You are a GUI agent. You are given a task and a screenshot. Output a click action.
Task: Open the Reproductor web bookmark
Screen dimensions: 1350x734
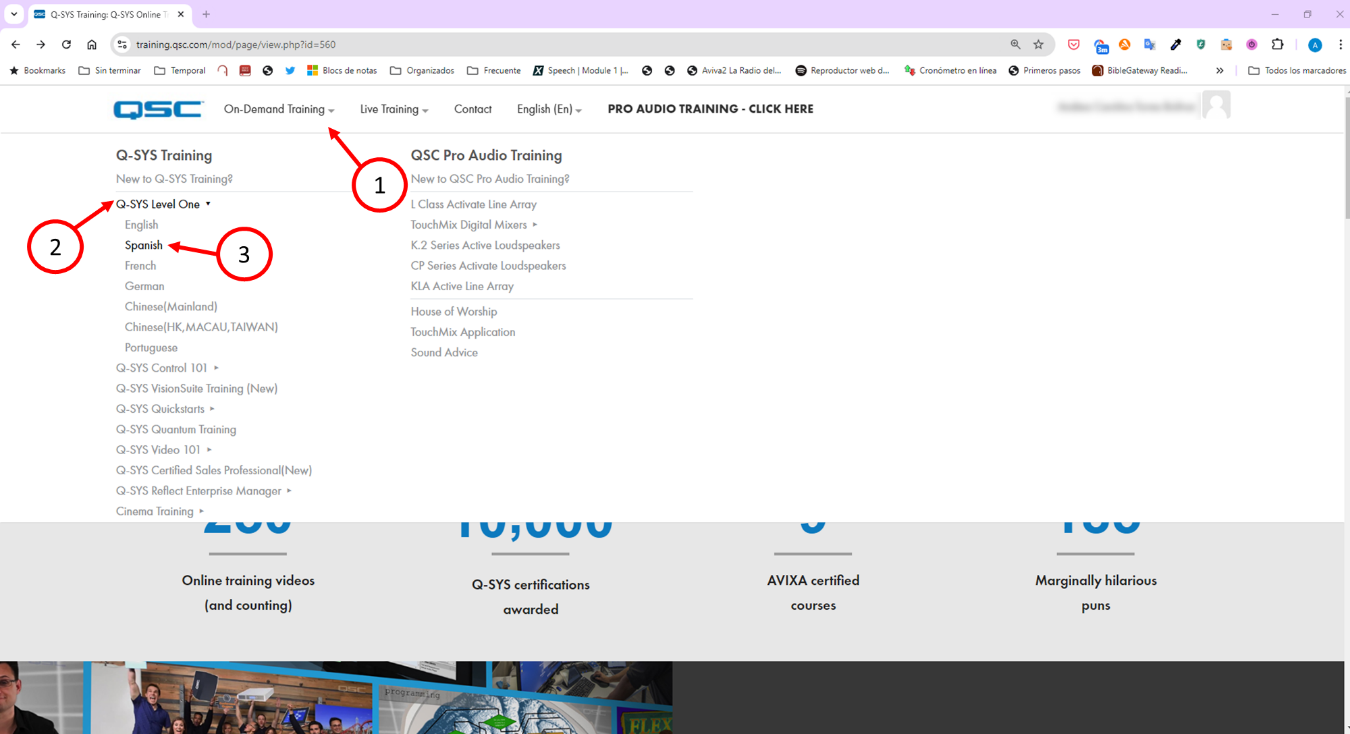click(842, 71)
